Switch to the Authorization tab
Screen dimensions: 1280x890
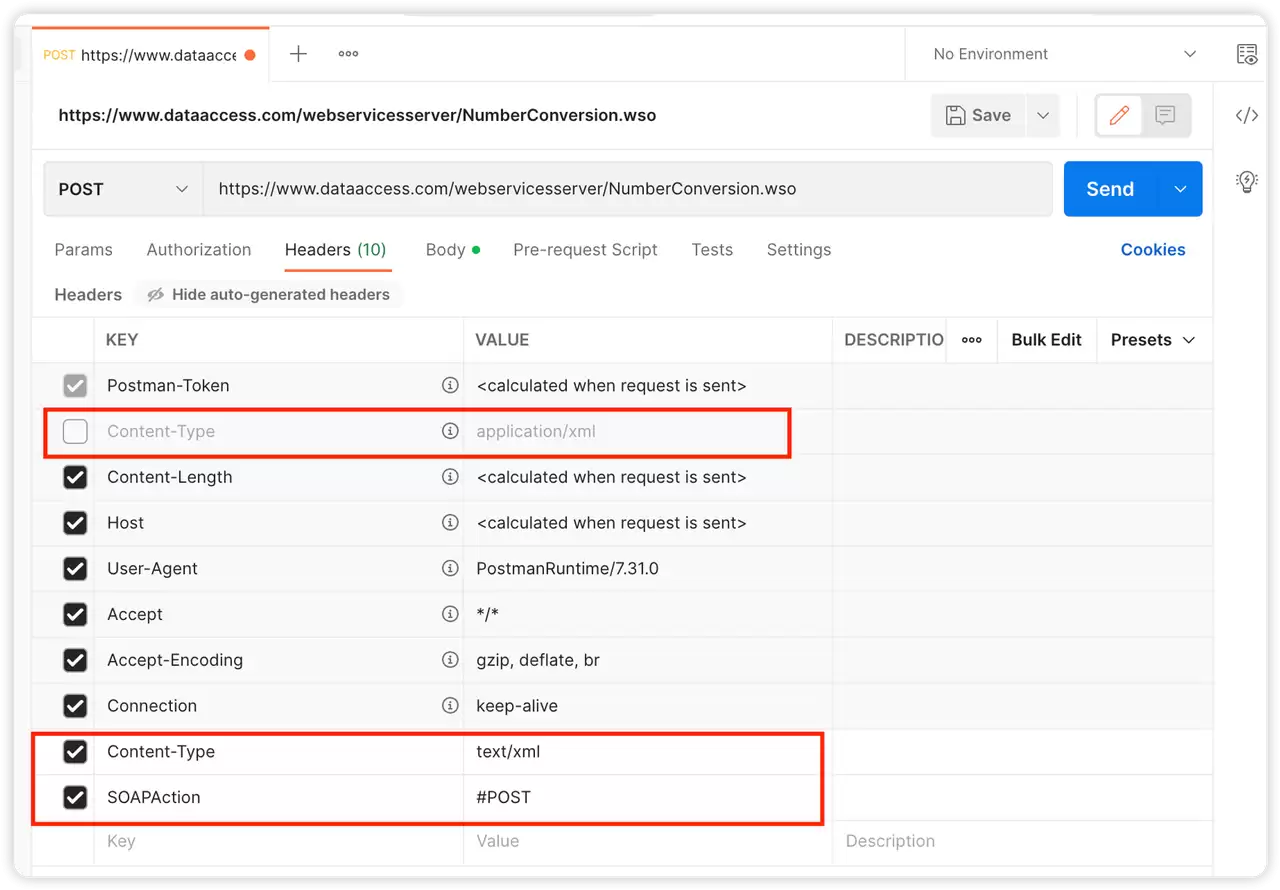coord(199,250)
